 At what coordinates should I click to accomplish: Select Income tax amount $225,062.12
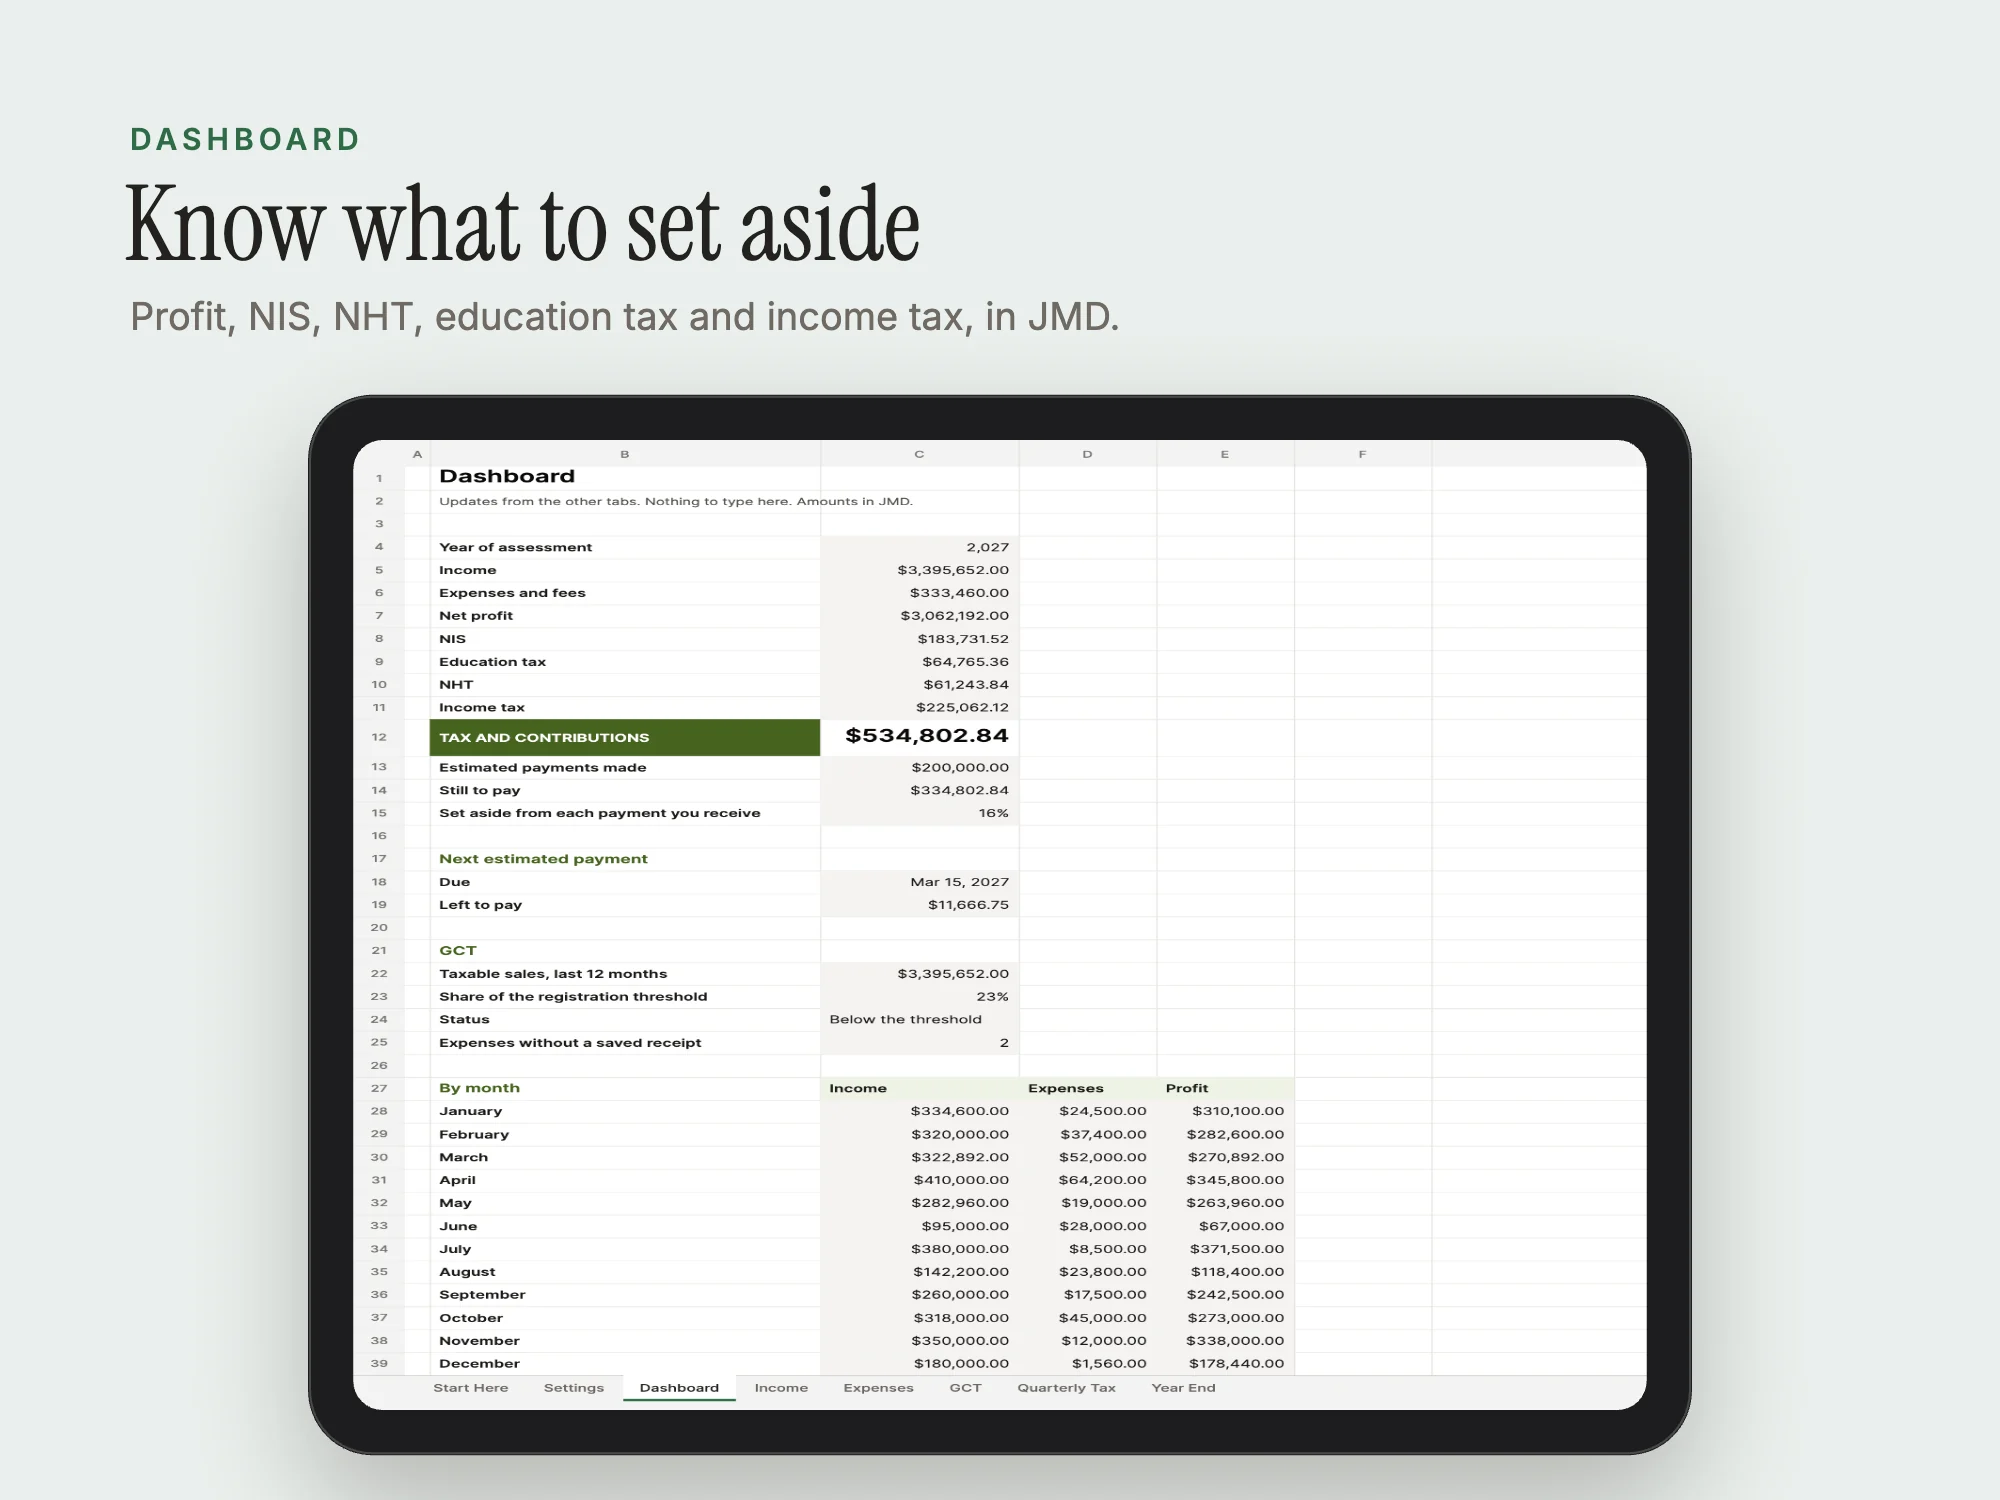pos(920,707)
